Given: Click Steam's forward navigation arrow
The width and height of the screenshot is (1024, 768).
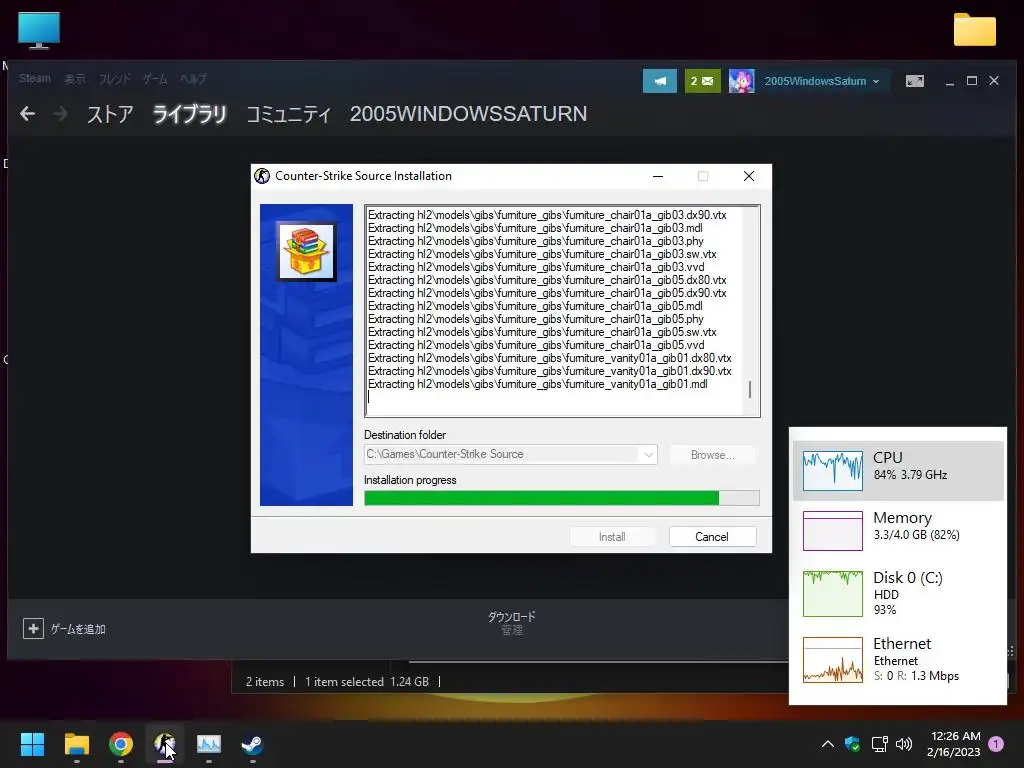Looking at the screenshot, I should coord(60,114).
